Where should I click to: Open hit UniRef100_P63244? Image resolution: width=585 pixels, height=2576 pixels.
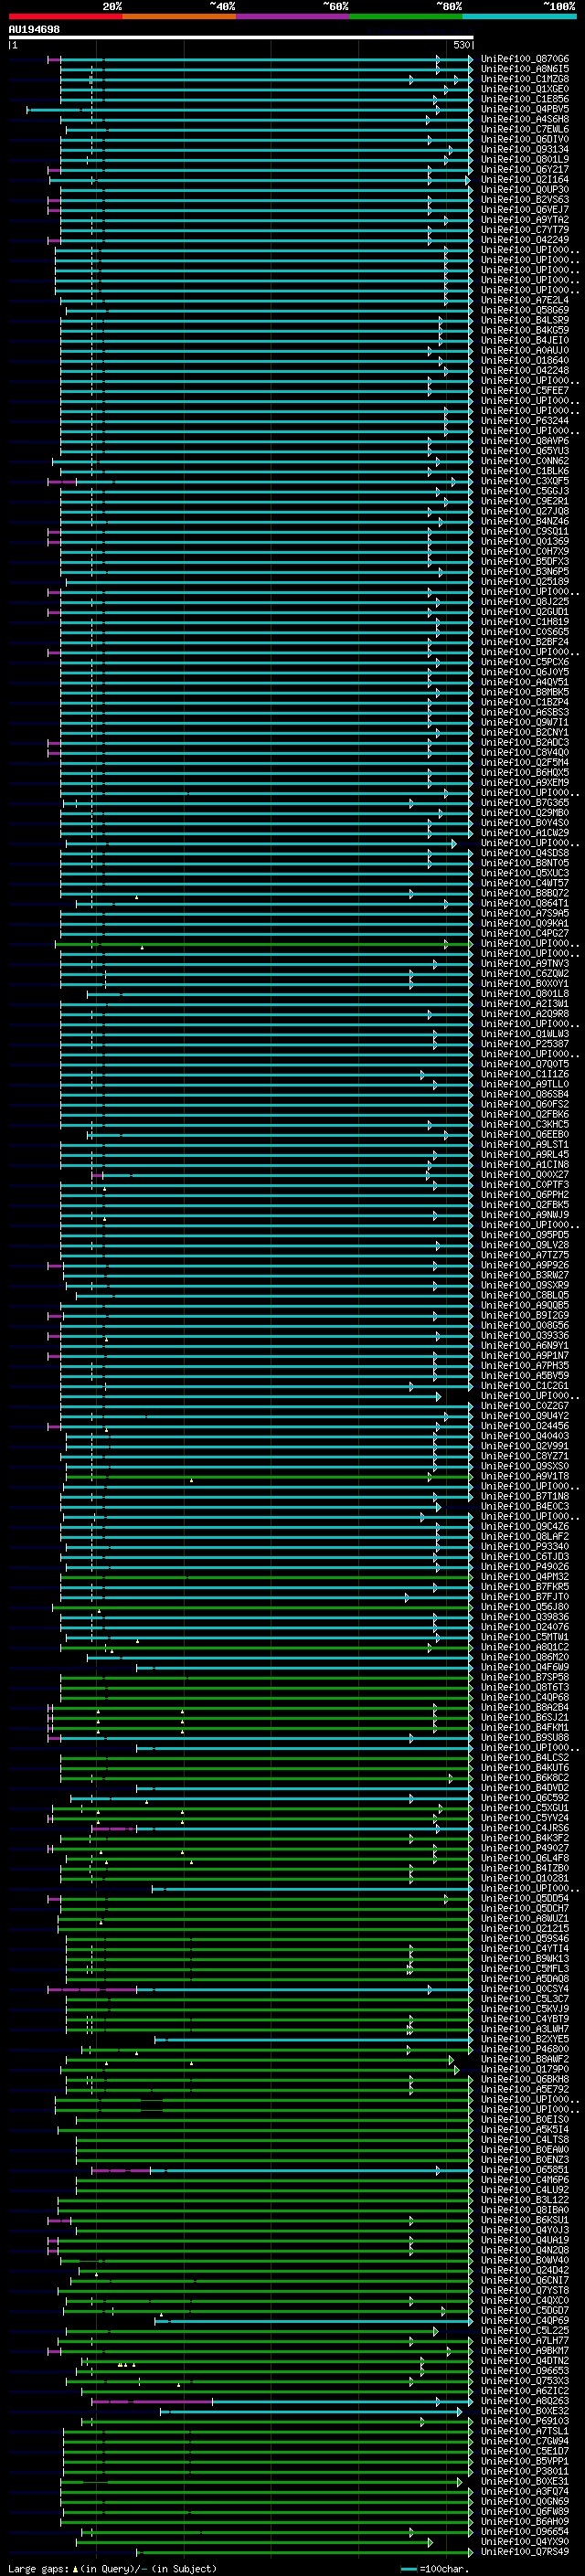click(525, 420)
